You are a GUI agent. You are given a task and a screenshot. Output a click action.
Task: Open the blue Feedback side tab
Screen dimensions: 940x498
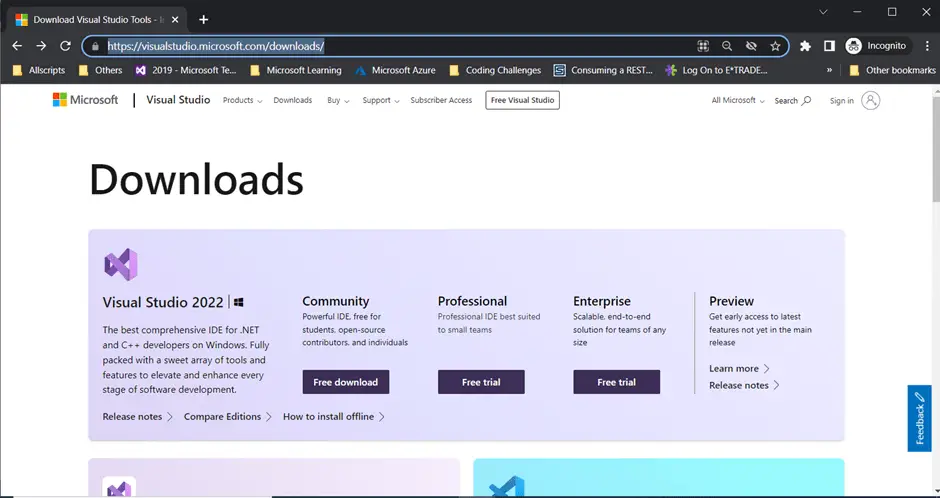pyautogui.click(x=919, y=418)
